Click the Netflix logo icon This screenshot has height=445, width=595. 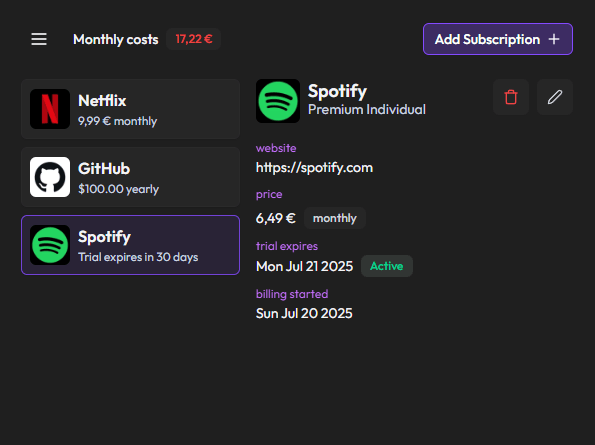pyautogui.click(x=50, y=109)
